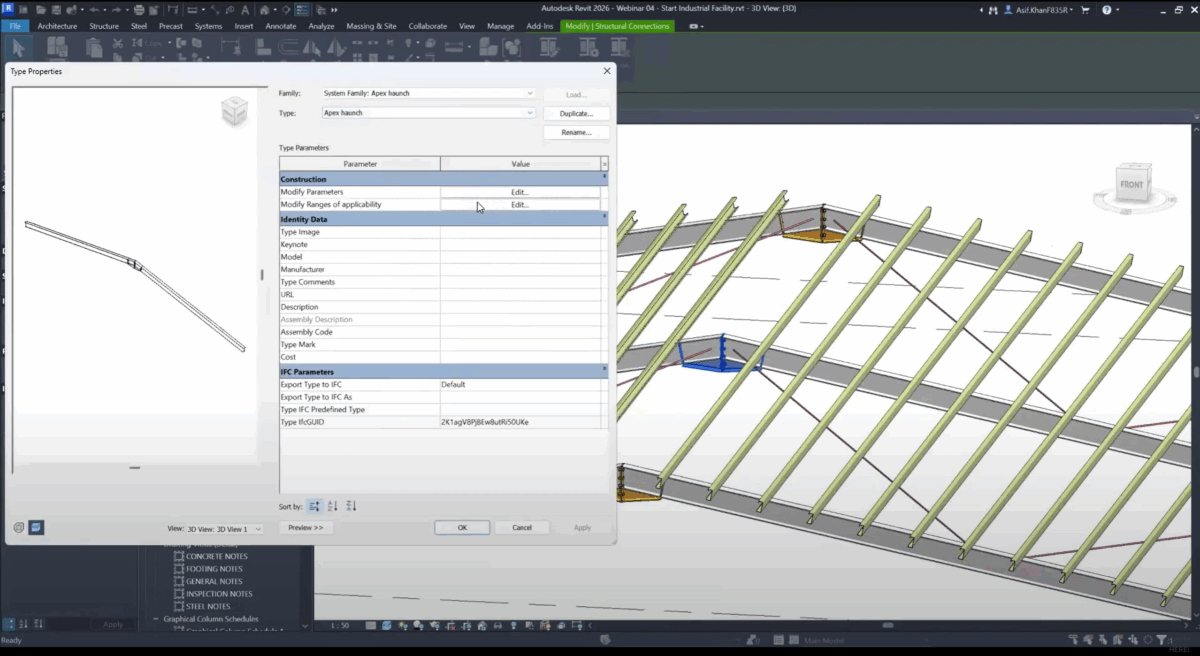The height and width of the screenshot is (656, 1200).
Task: Click the selection filter funnel in status bar
Action: [1161, 639]
